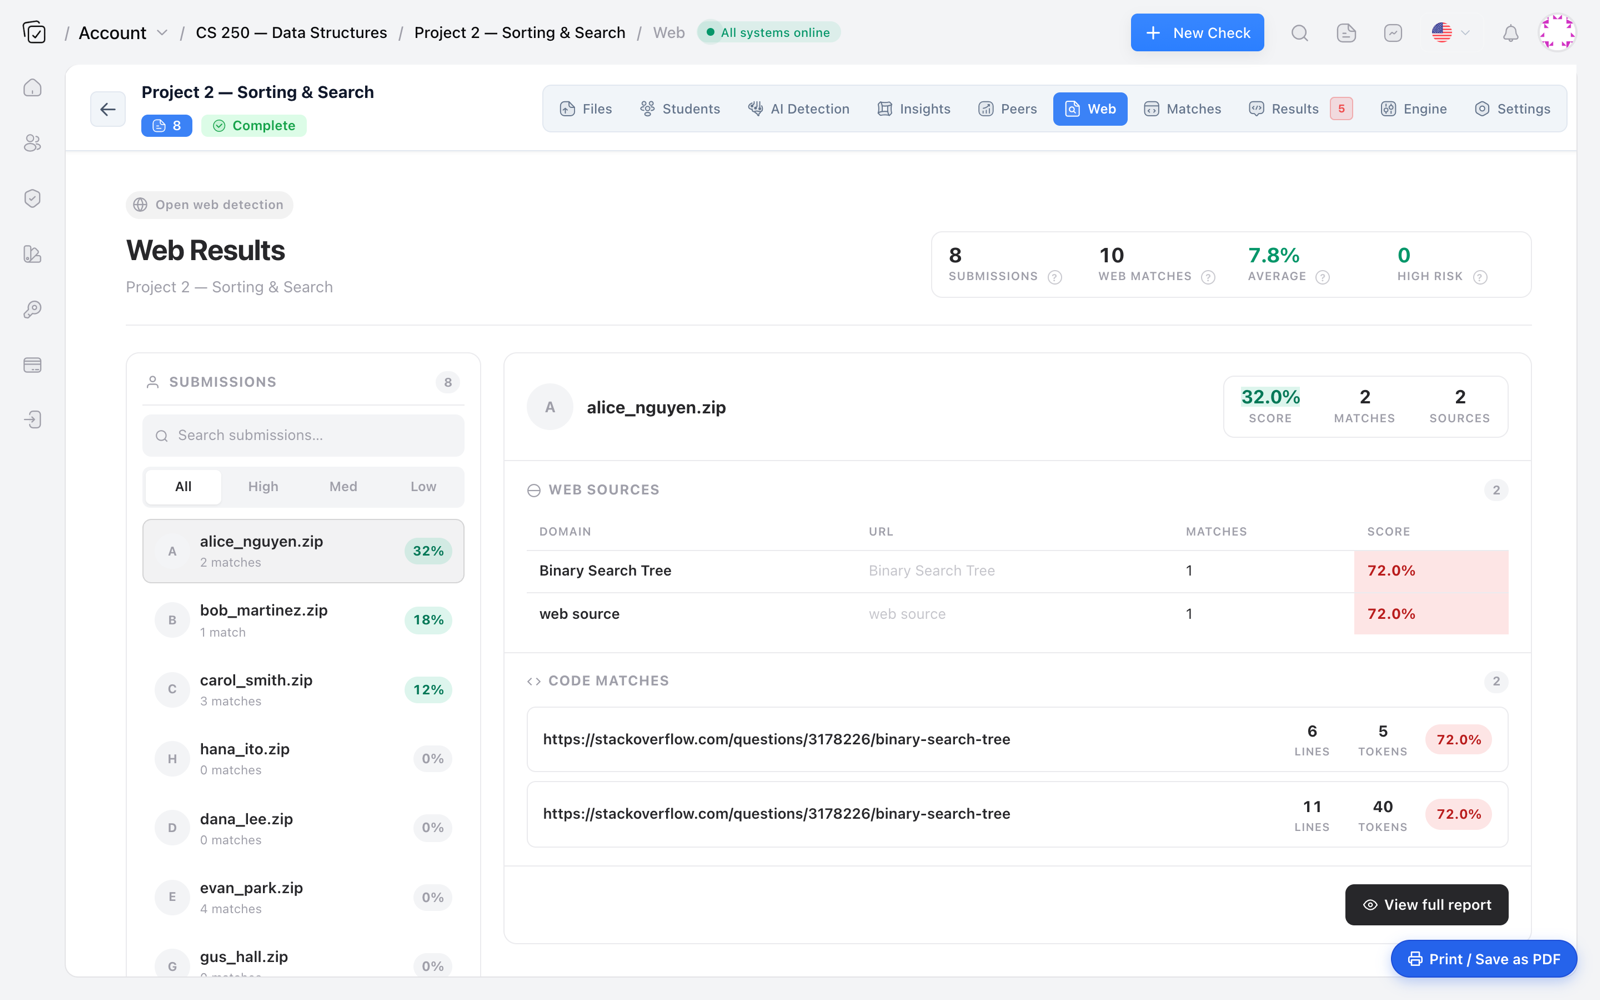Switch to the Files tab
The image size is (1600, 1000).
coord(586,109)
